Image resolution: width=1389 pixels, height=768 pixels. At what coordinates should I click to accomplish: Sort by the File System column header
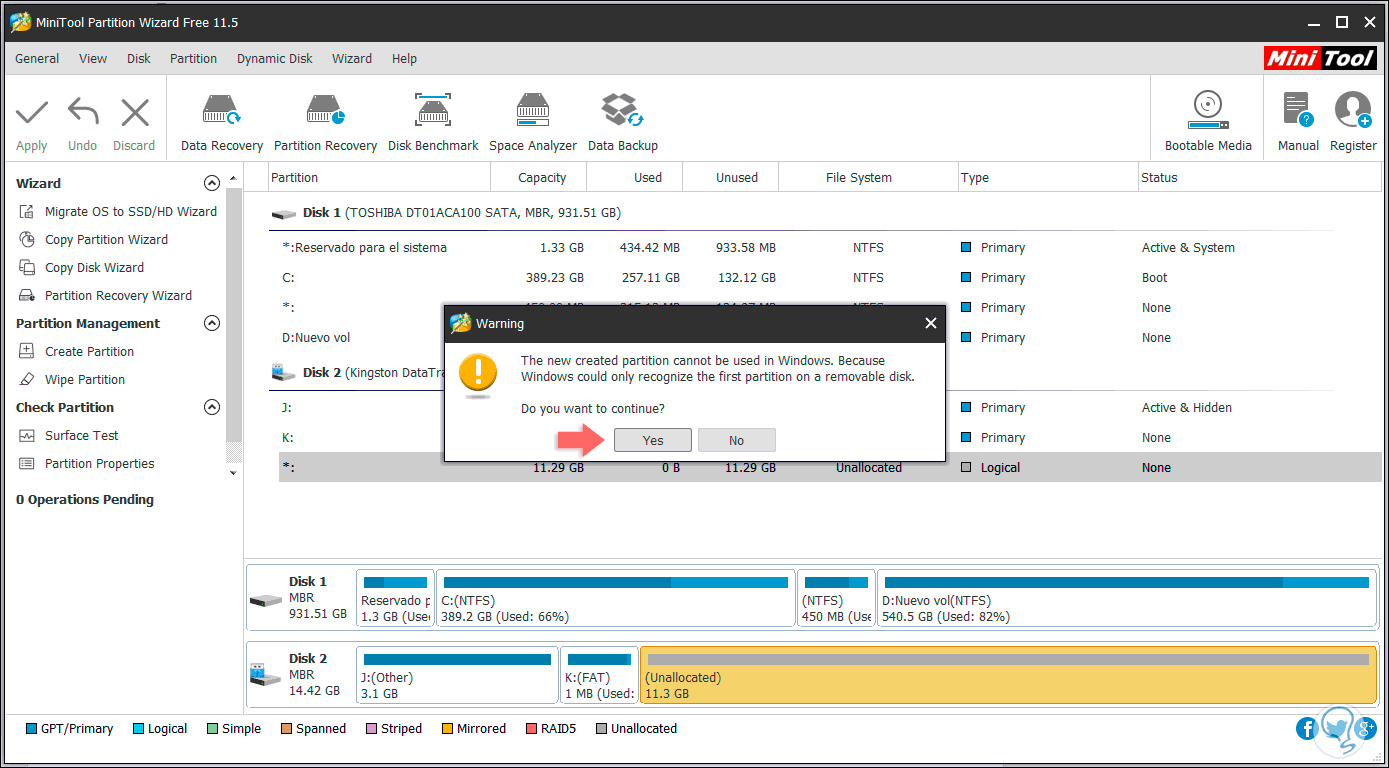coord(868,178)
